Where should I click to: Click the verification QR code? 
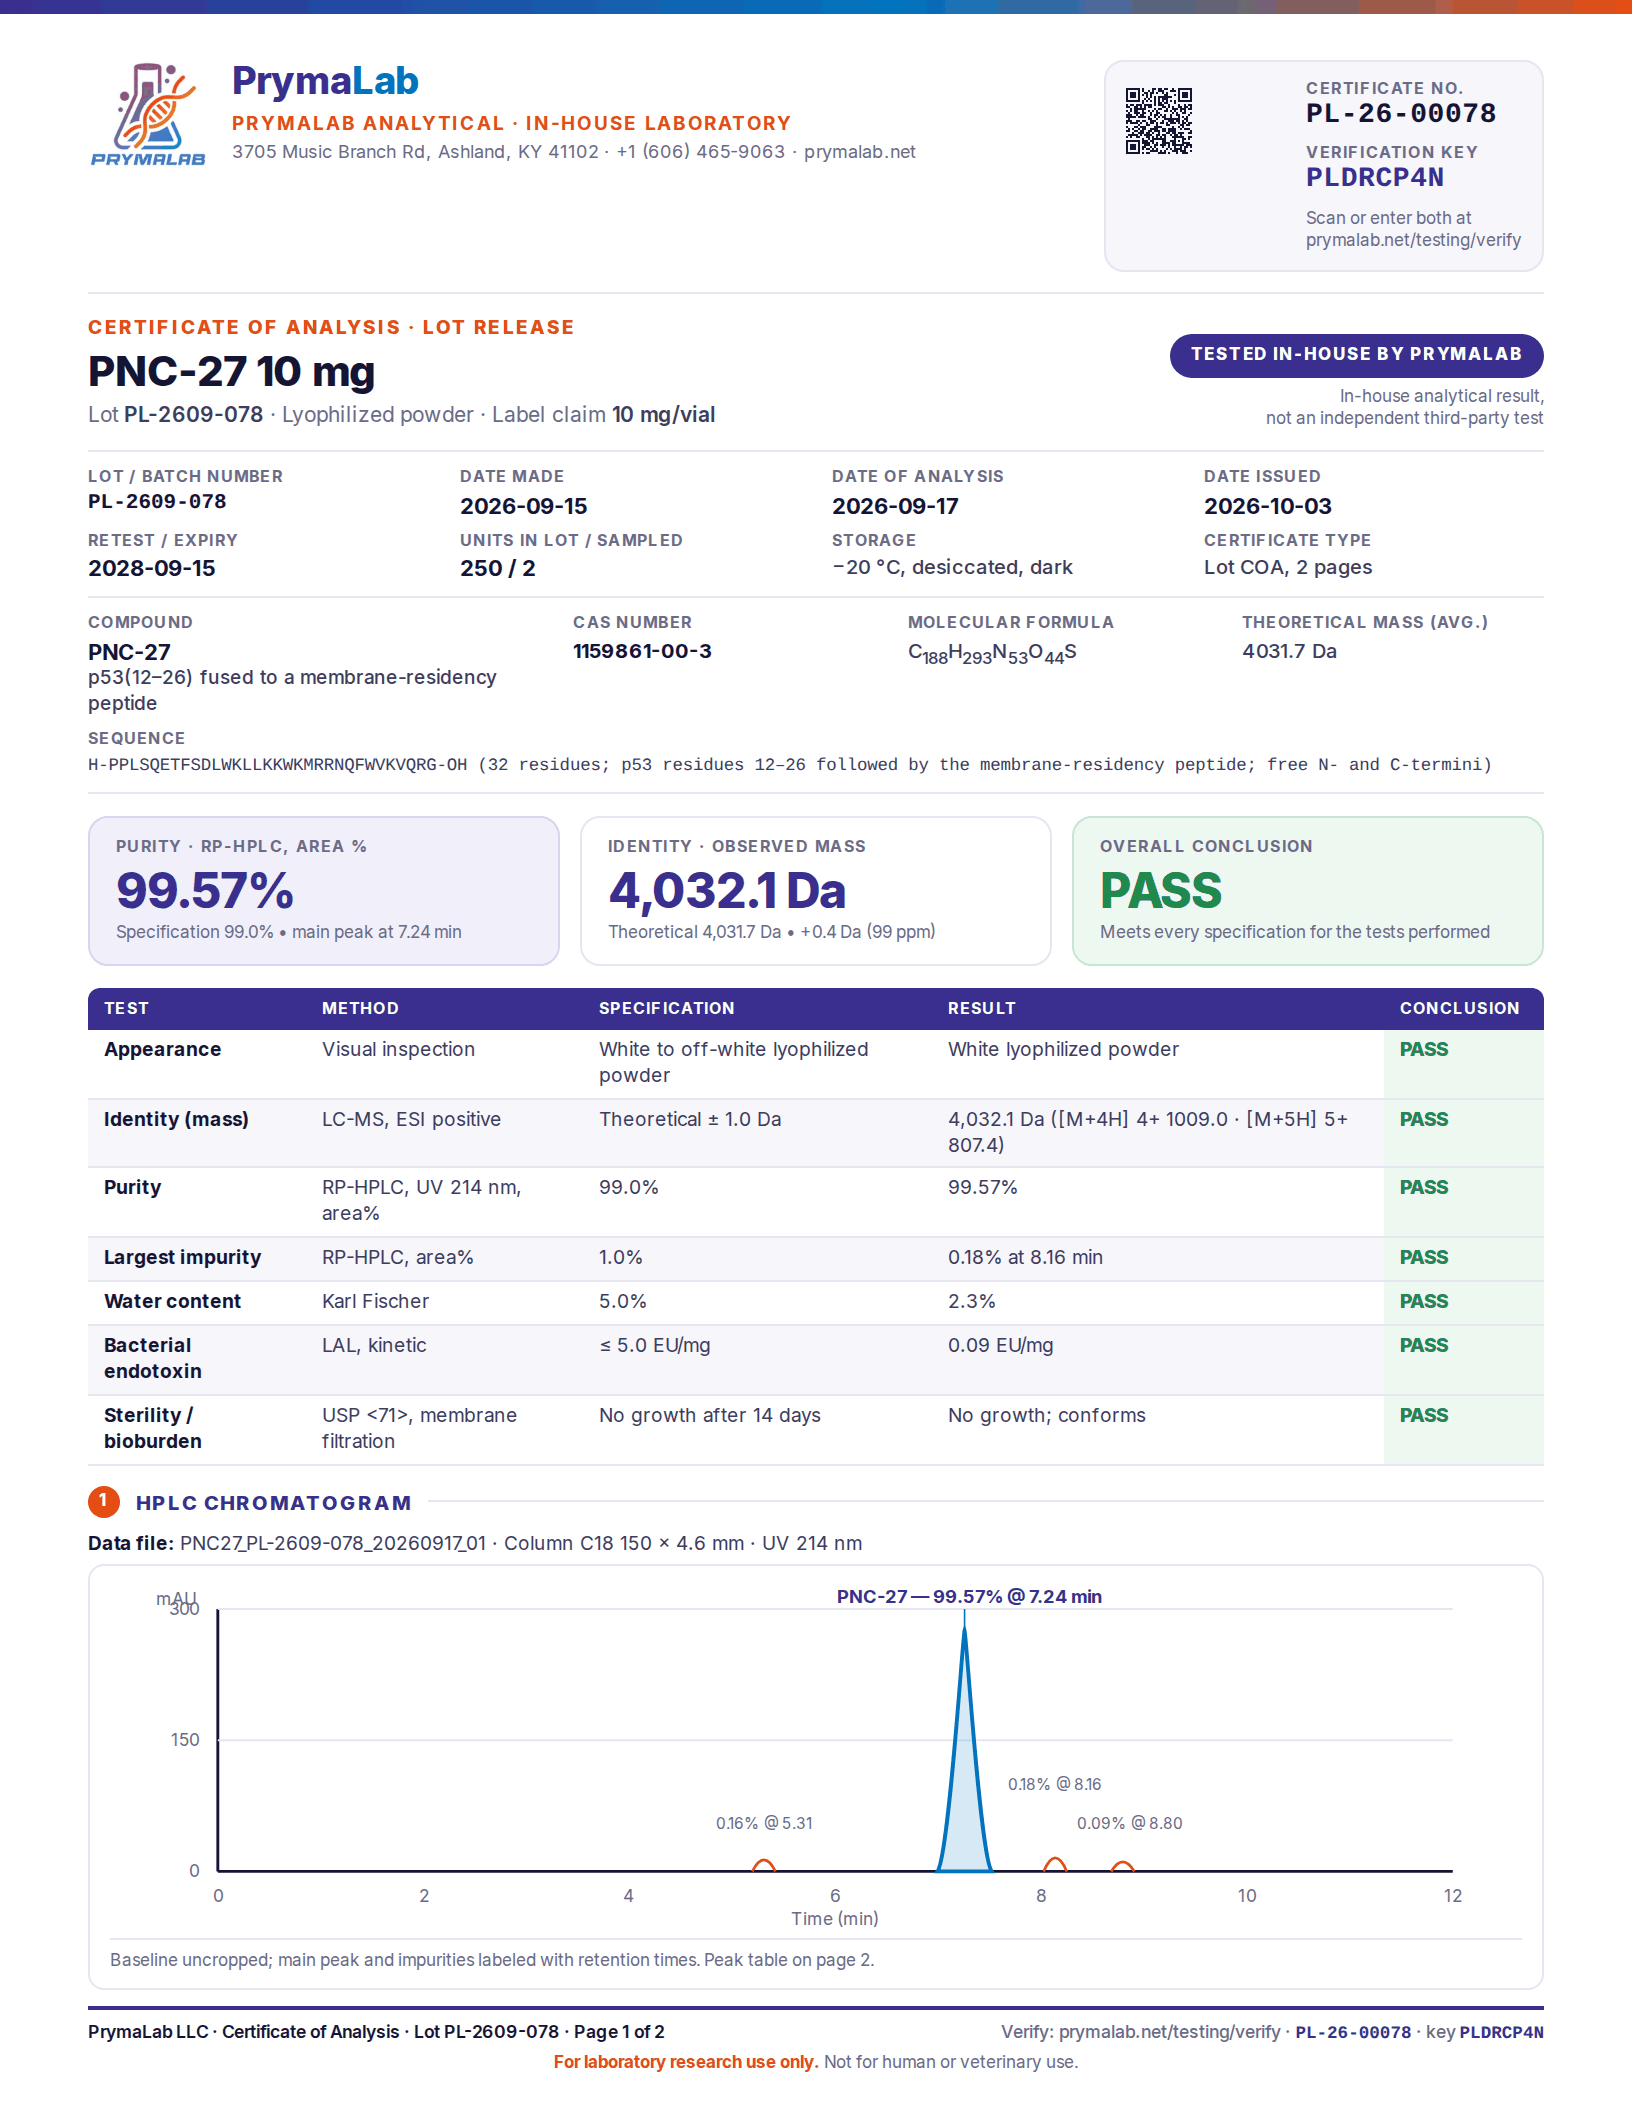(1159, 121)
